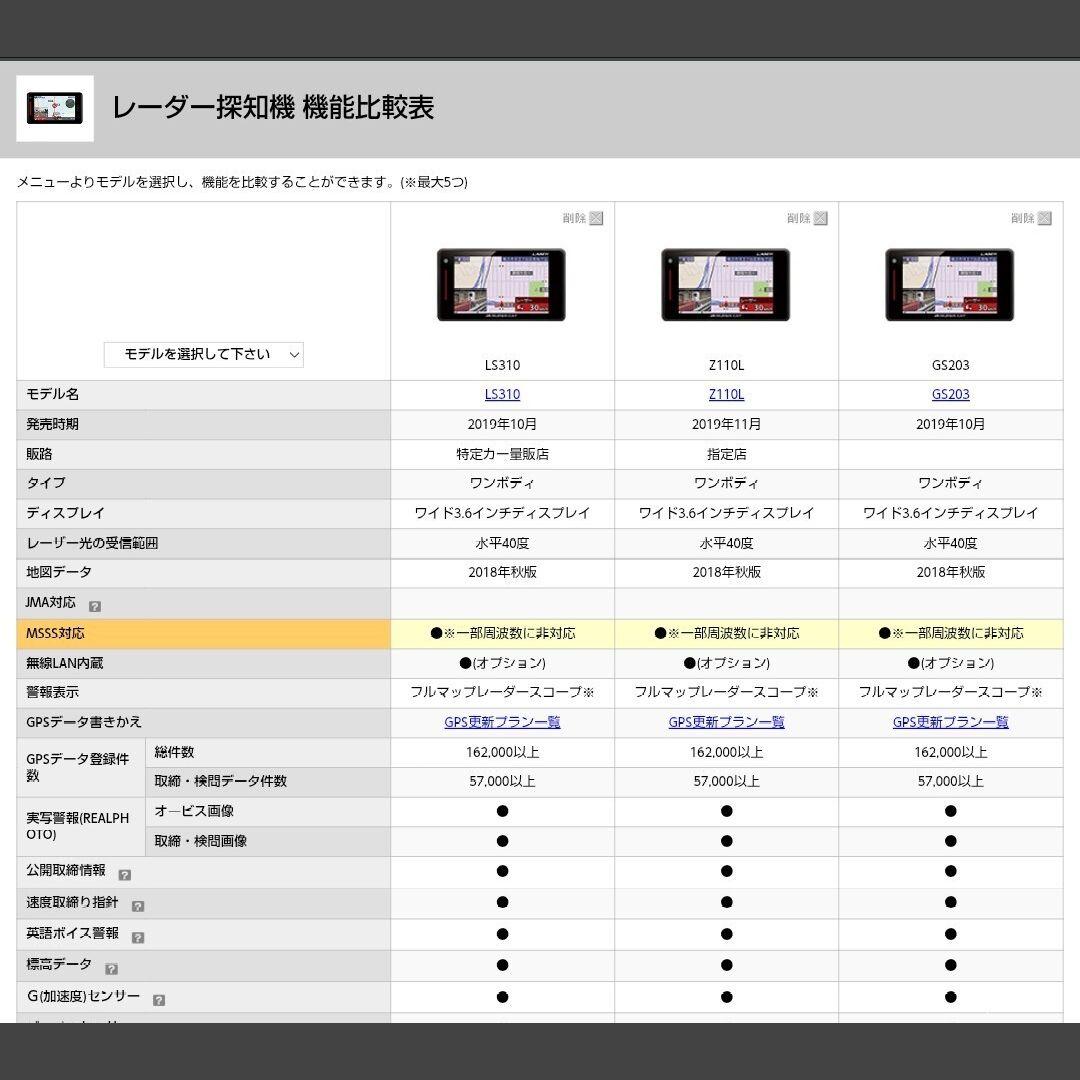Open GPS更新プラン一覧 in the GS203 column

pos(950,722)
